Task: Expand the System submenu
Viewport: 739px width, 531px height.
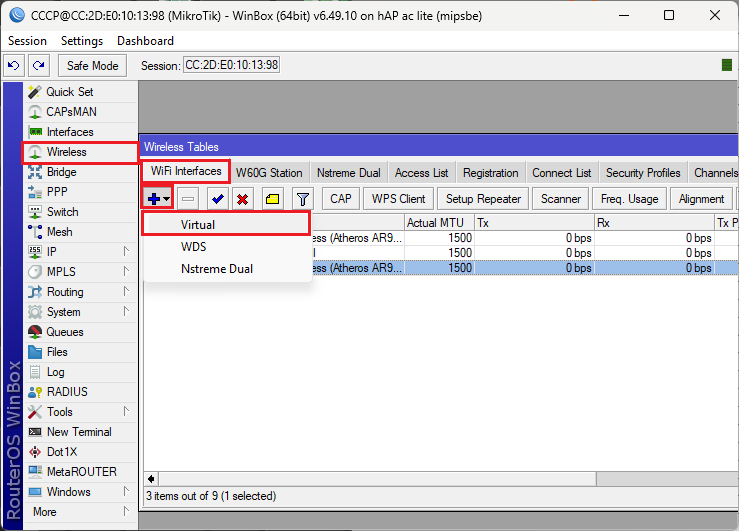Action: (x=80, y=312)
